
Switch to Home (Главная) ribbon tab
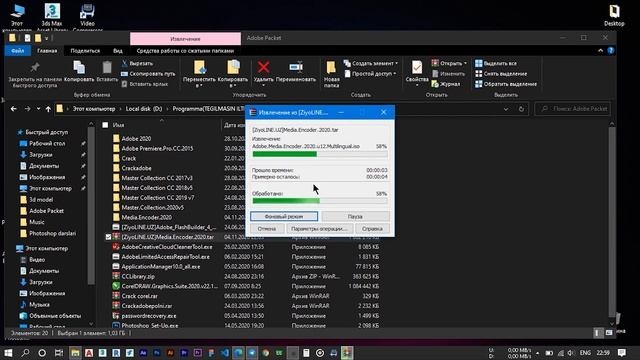(47, 51)
